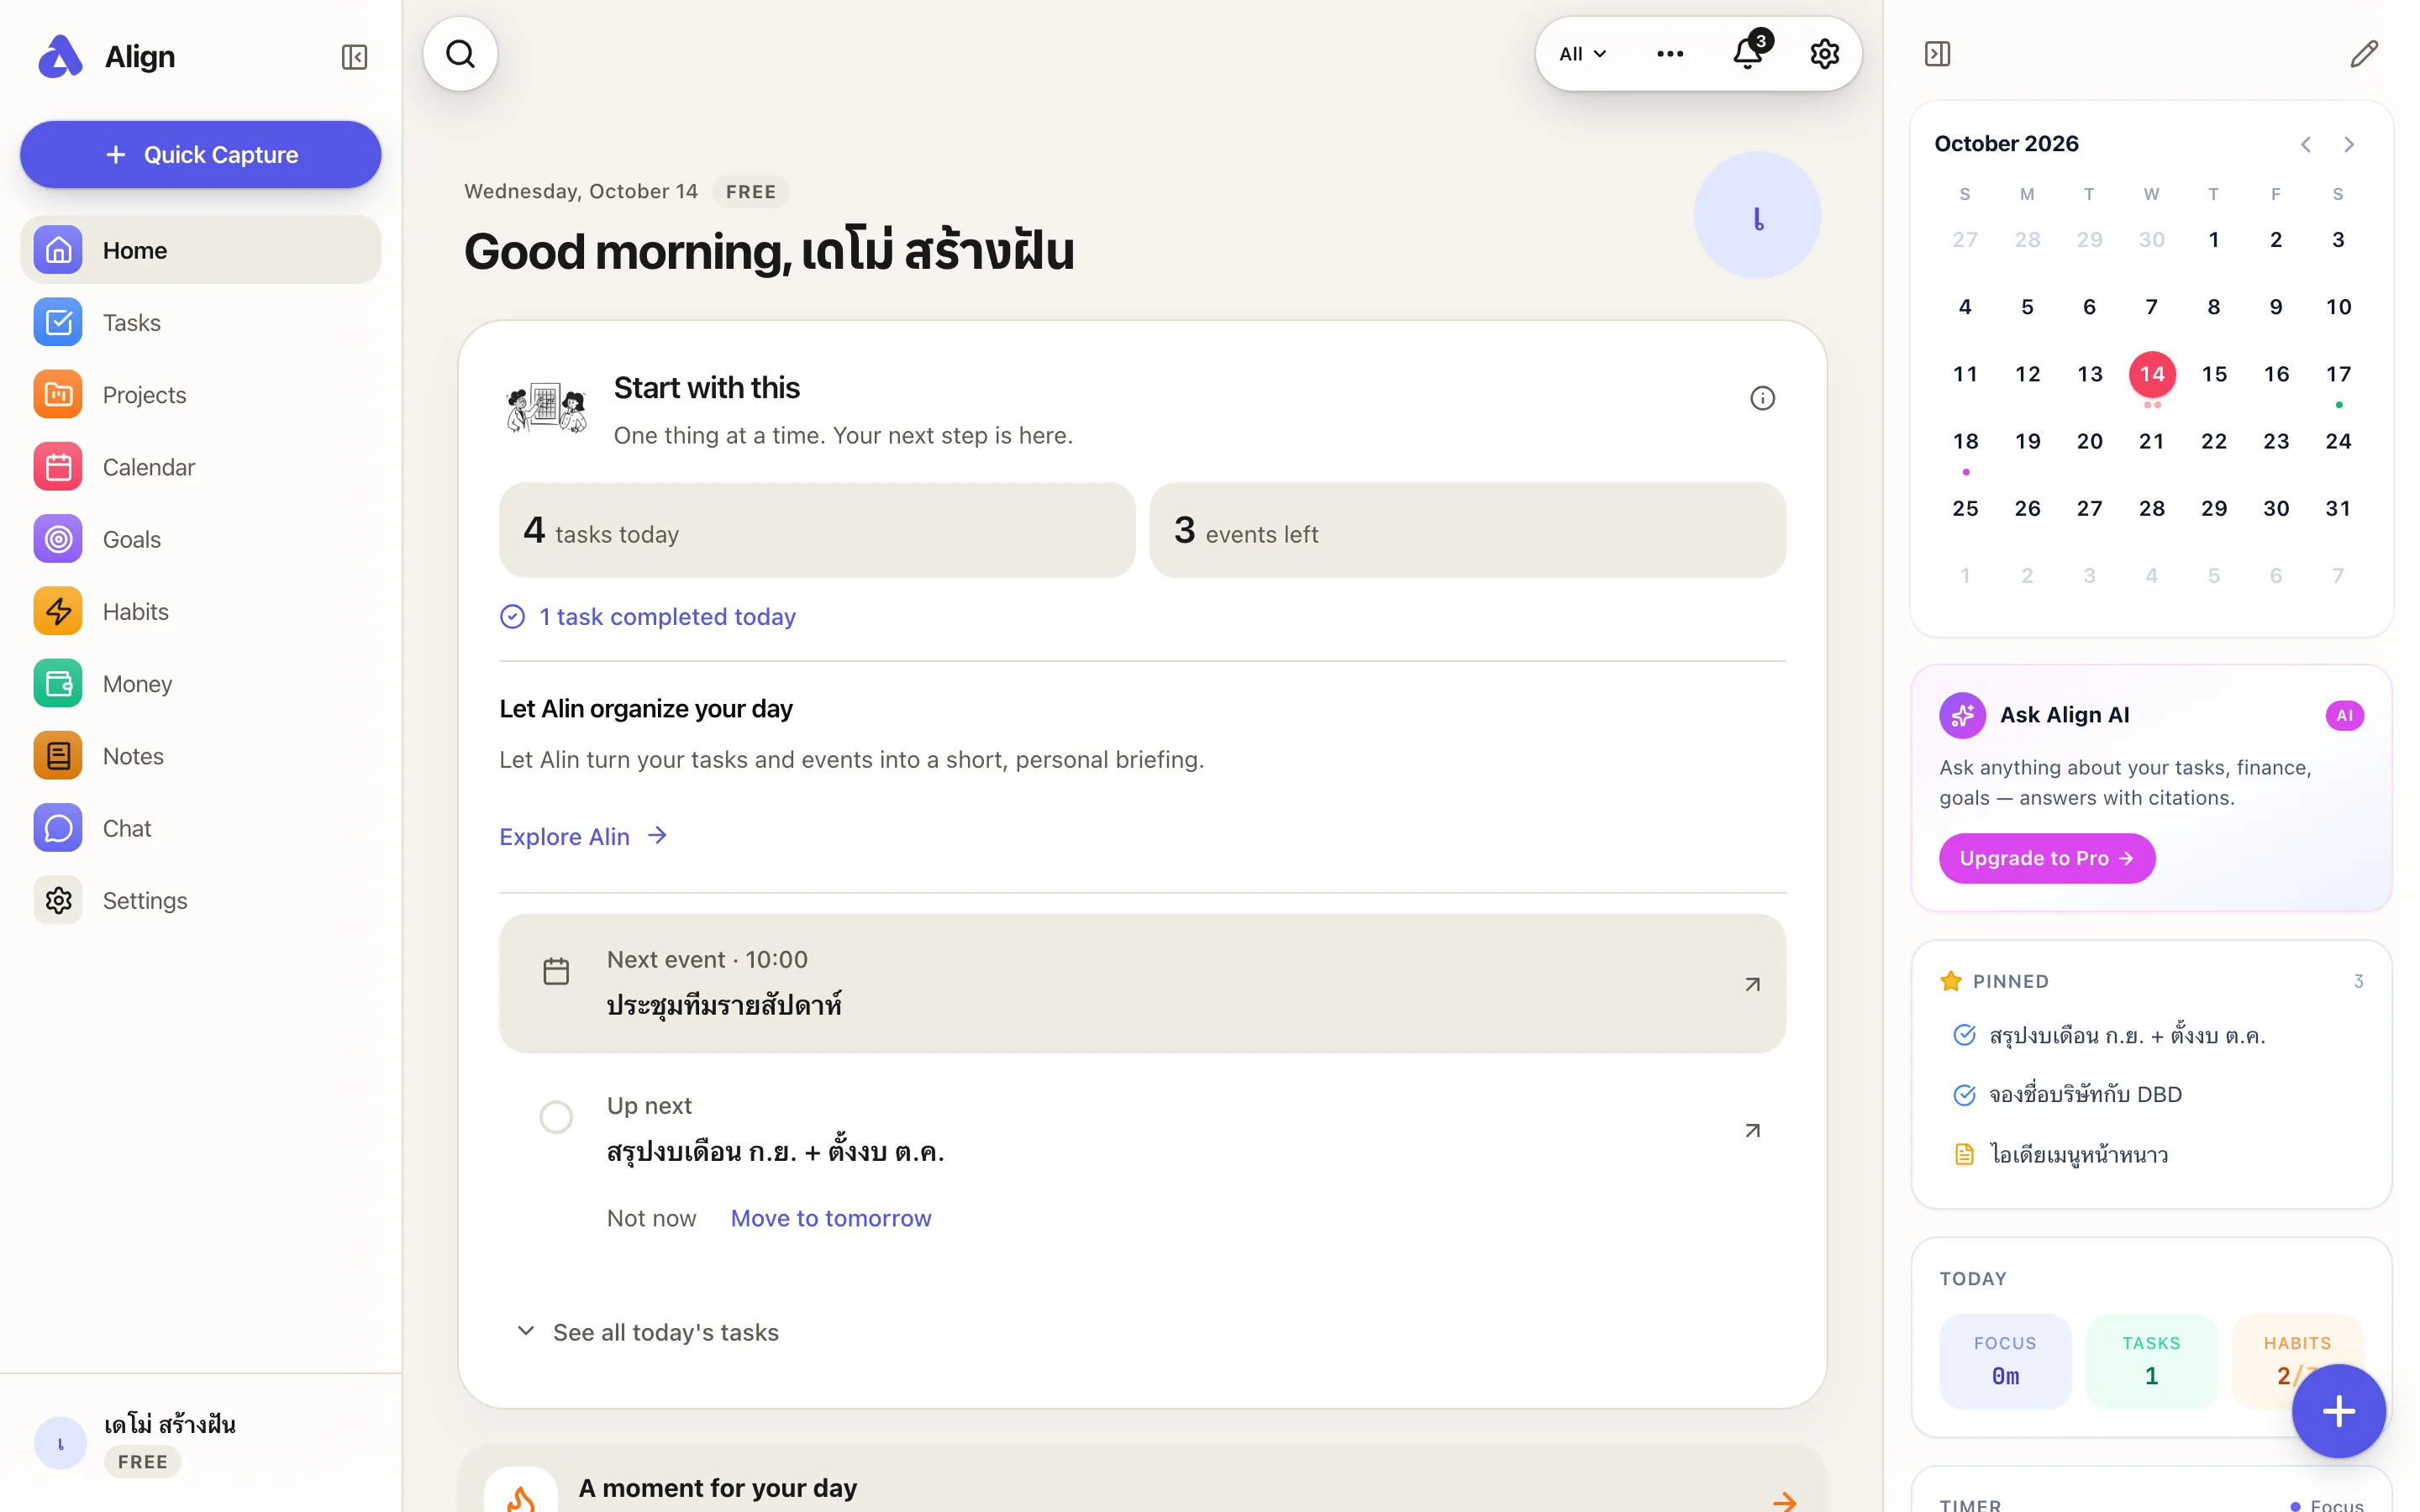Navigate to Goals

point(200,539)
